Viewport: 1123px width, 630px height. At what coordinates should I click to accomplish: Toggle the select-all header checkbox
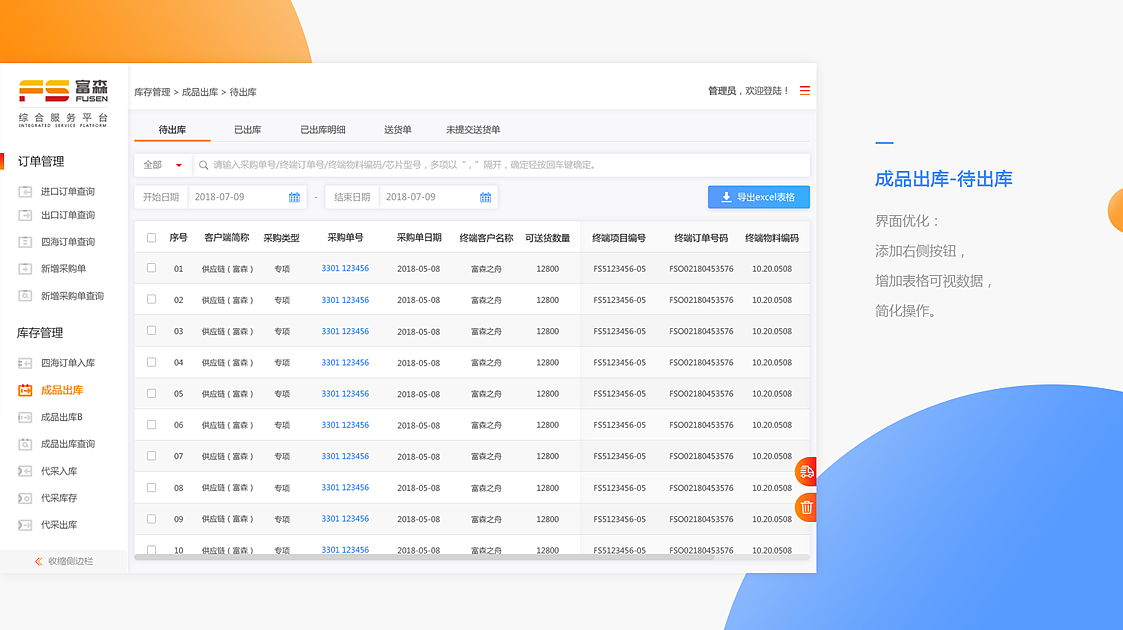(x=151, y=238)
